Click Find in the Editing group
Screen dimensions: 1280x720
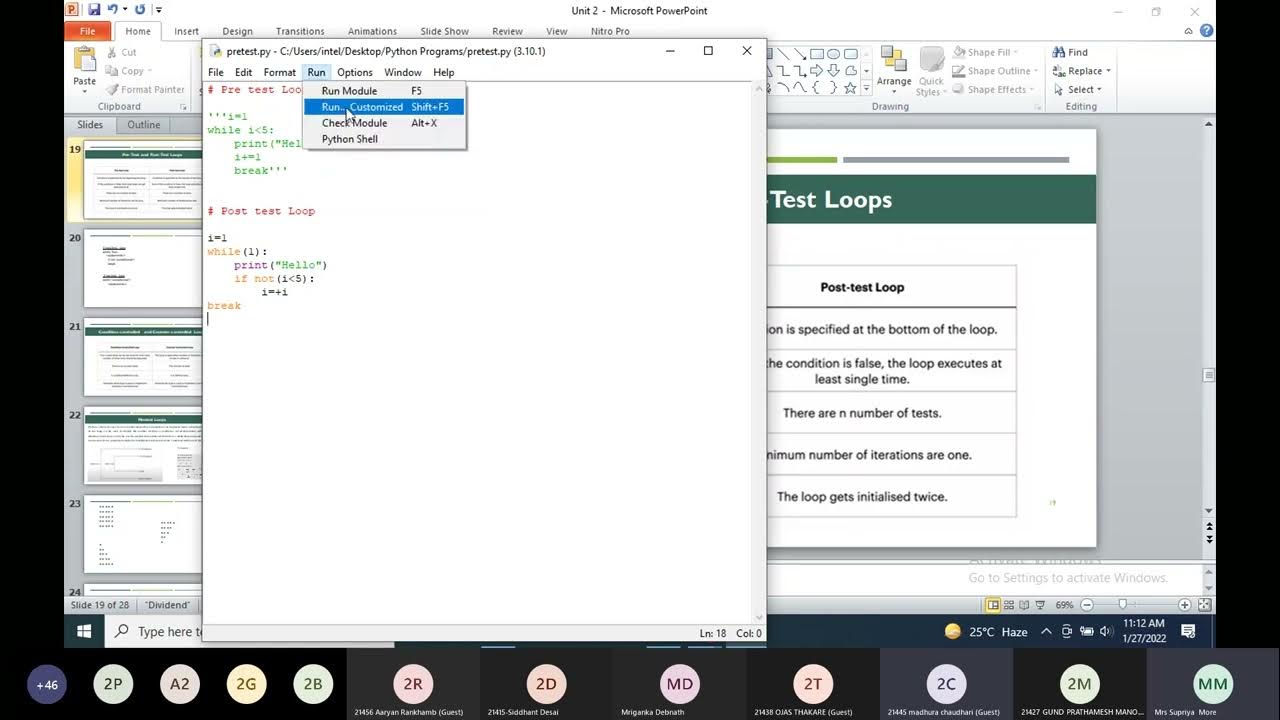[x=1070, y=52]
